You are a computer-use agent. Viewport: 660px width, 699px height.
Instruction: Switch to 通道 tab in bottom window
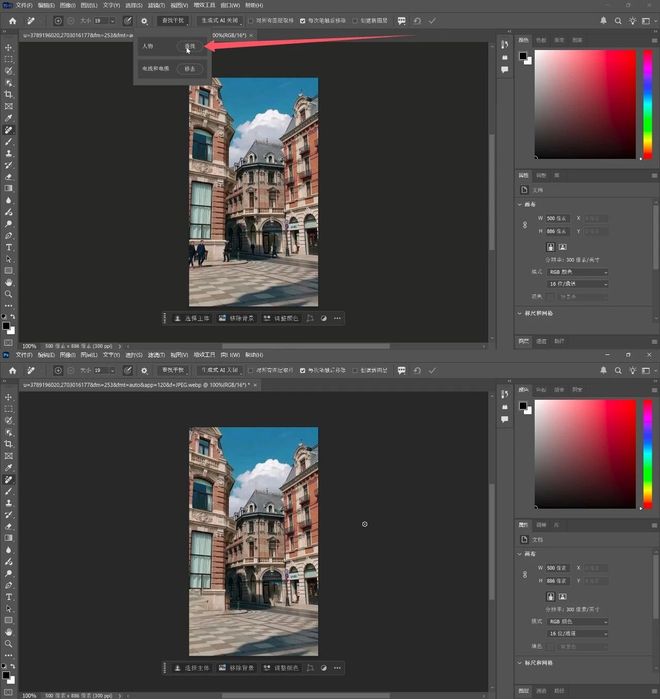click(x=541, y=691)
